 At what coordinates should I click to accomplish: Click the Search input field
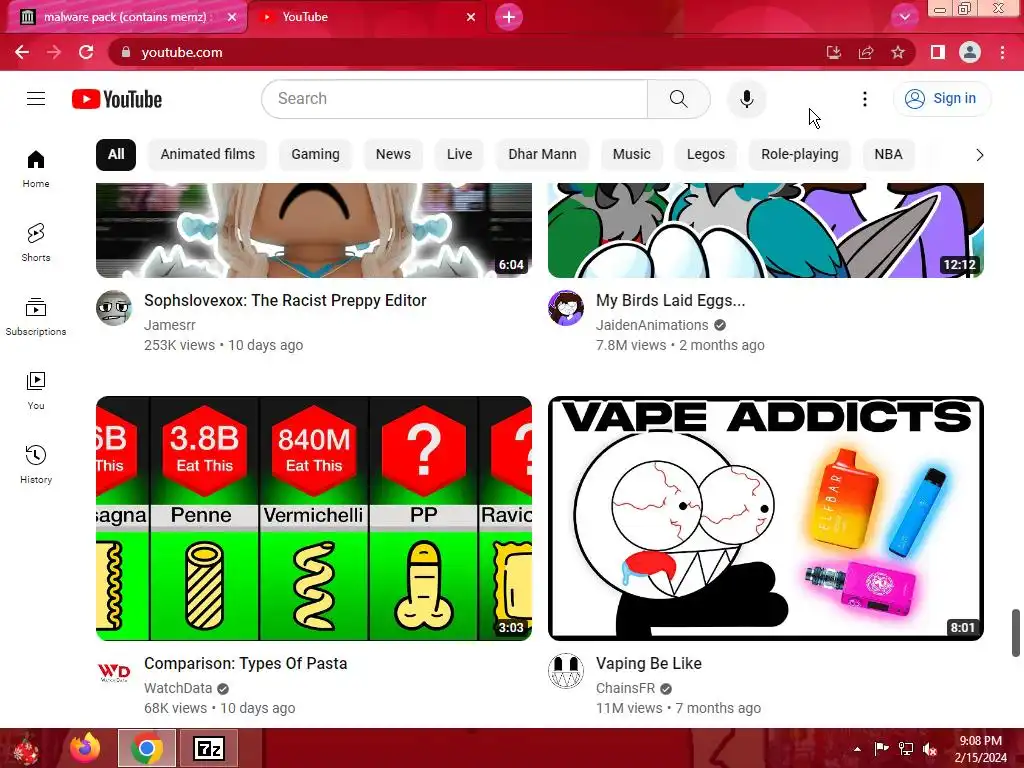pos(455,99)
